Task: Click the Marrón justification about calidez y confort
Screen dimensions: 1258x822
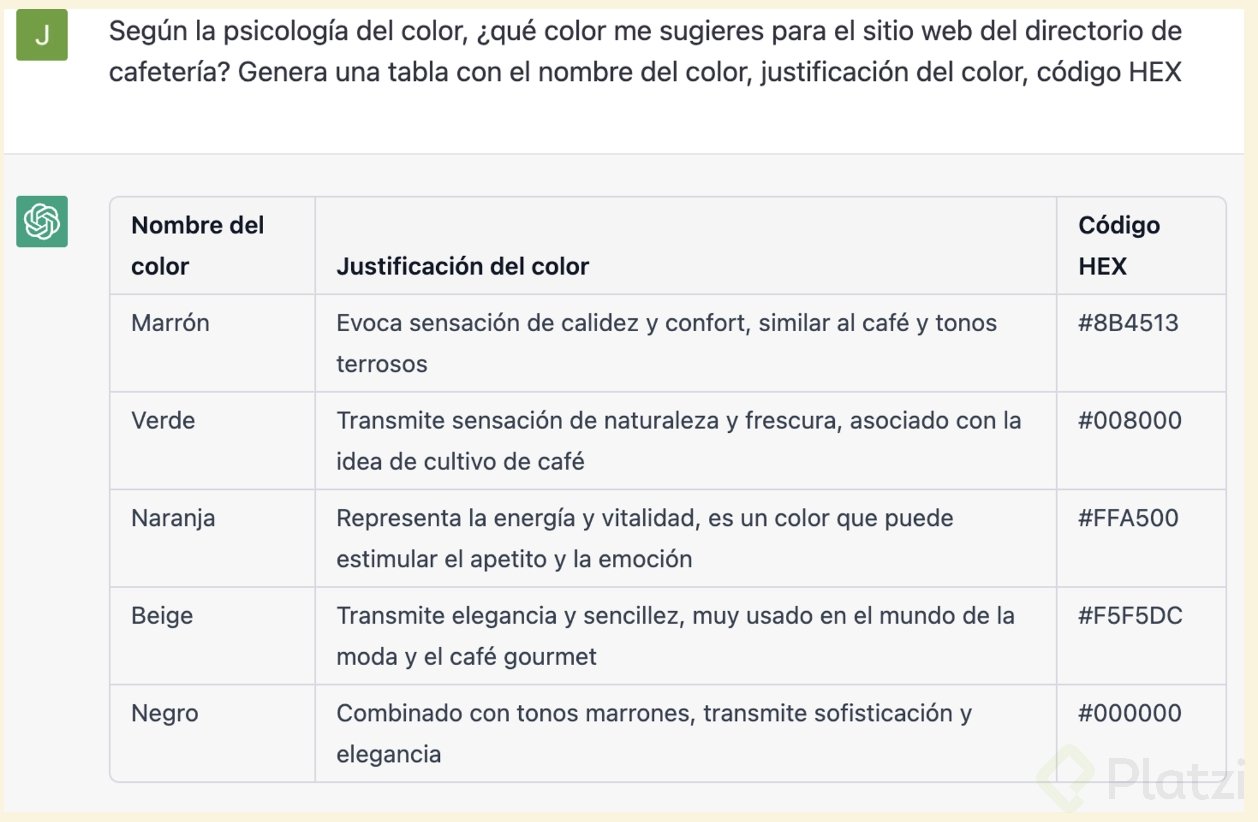Action: (666, 343)
